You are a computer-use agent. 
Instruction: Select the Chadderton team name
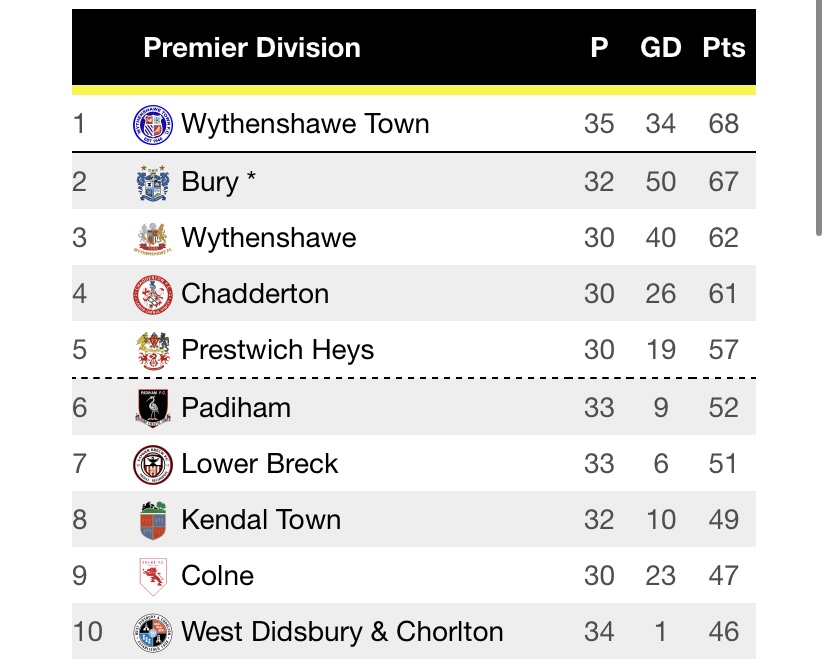click(x=255, y=294)
